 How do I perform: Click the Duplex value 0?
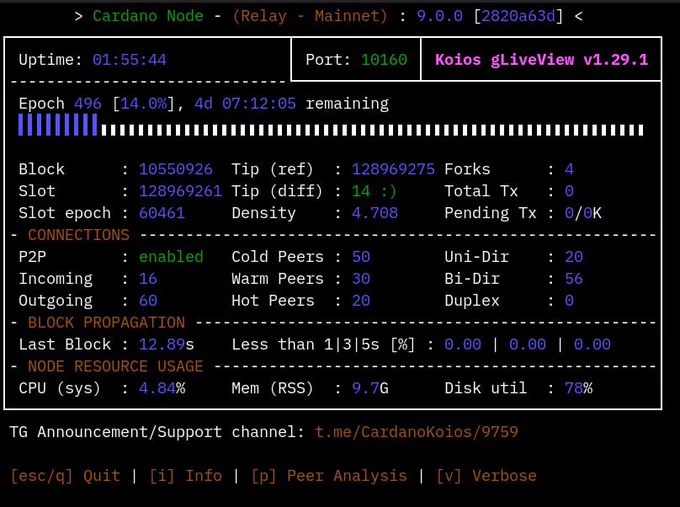(569, 301)
